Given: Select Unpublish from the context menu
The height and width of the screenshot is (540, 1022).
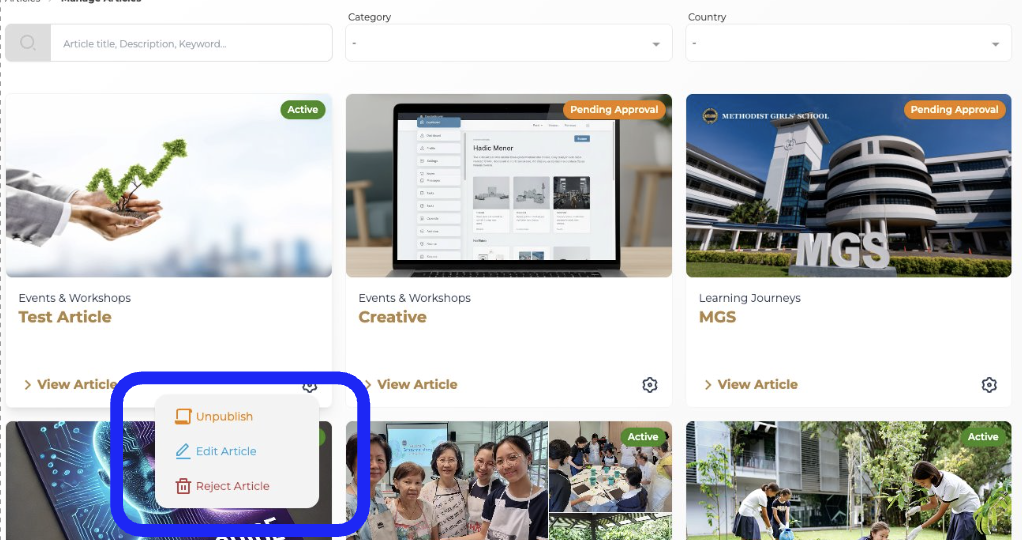Looking at the screenshot, I should click(x=224, y=417).
